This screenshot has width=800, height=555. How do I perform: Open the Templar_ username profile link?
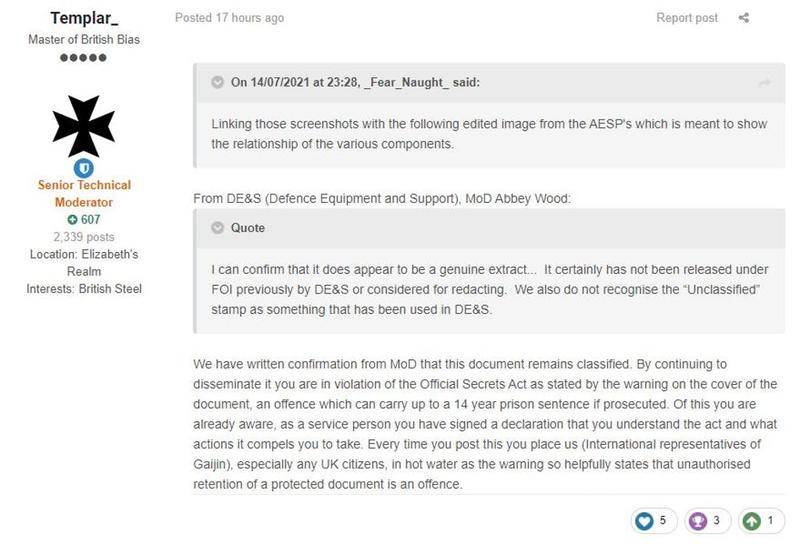tap(84, 18)
